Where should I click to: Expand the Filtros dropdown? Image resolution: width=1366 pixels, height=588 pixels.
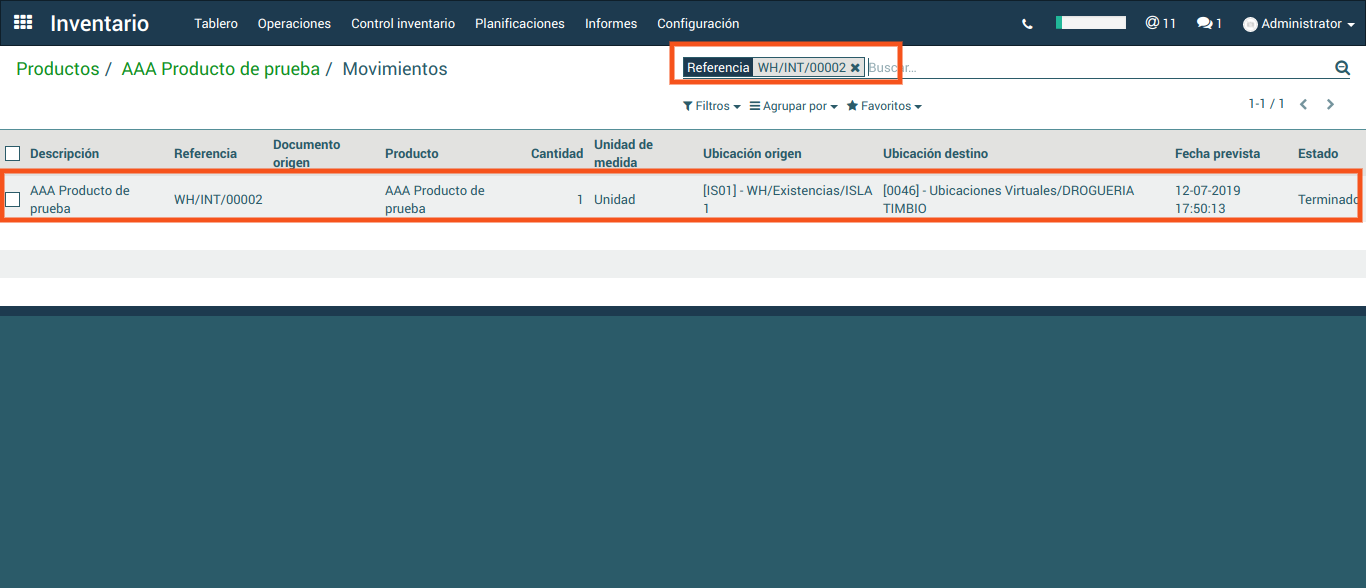pos(711,106)
